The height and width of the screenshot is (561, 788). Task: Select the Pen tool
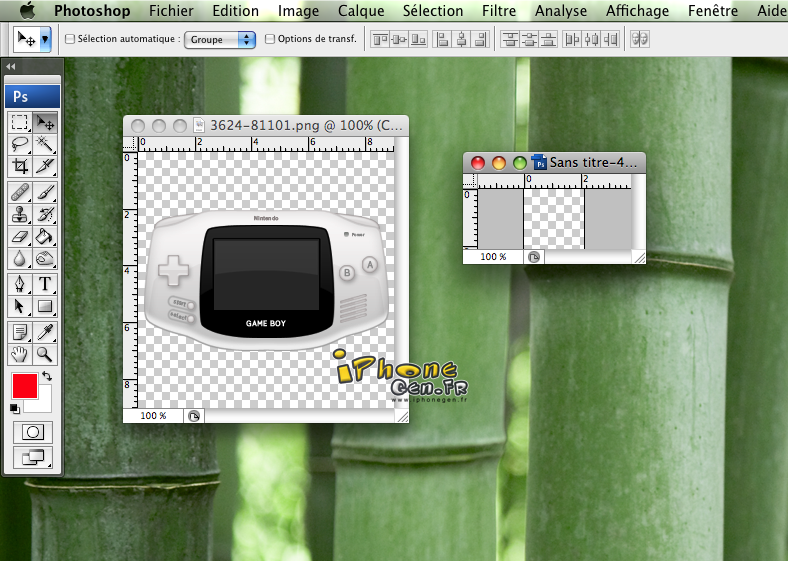(x=20, y=284)
